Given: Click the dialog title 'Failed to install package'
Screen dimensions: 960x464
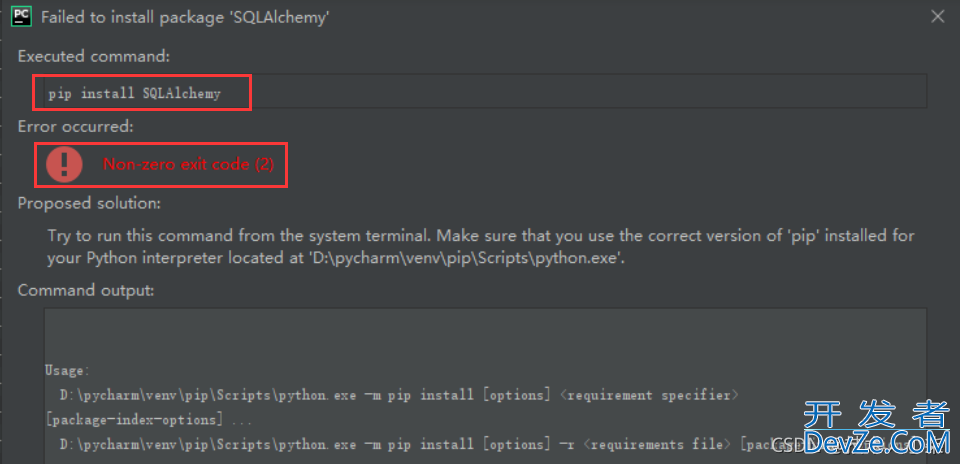Looking at the screenshot, I should coord(186,17).
